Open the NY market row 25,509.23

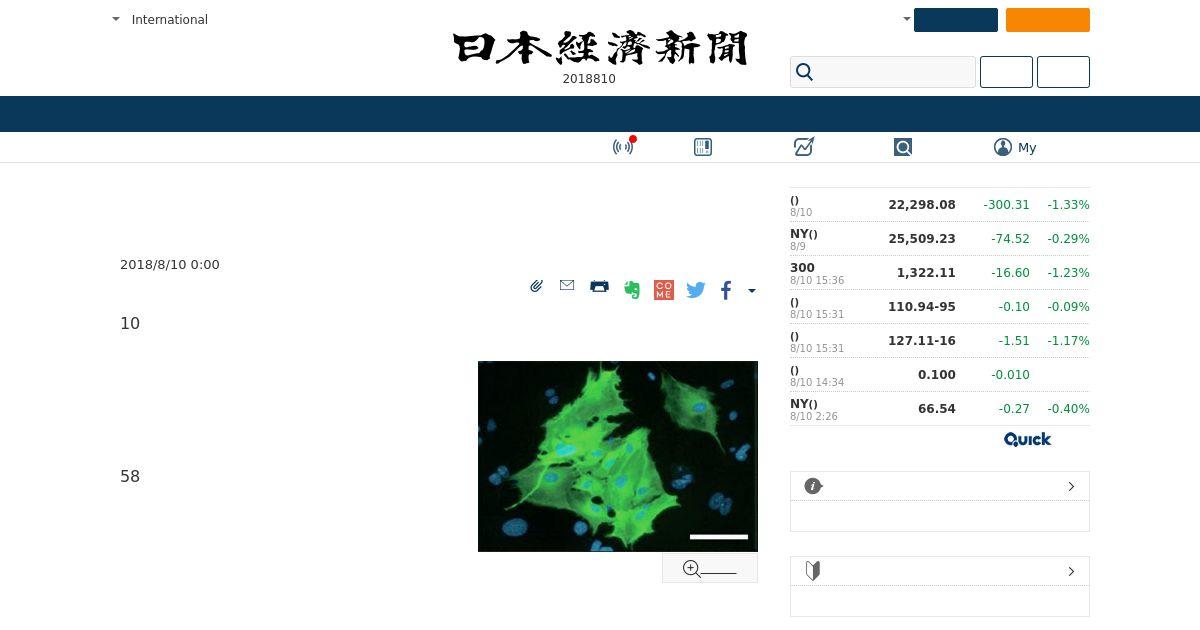(940, 239)
